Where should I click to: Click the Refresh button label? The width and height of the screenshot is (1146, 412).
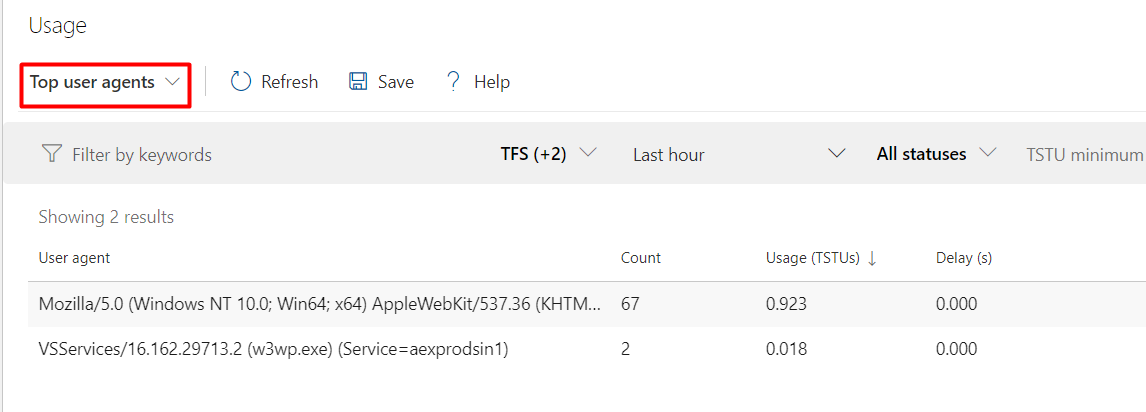pyautogui.click(x=289, y=82)
